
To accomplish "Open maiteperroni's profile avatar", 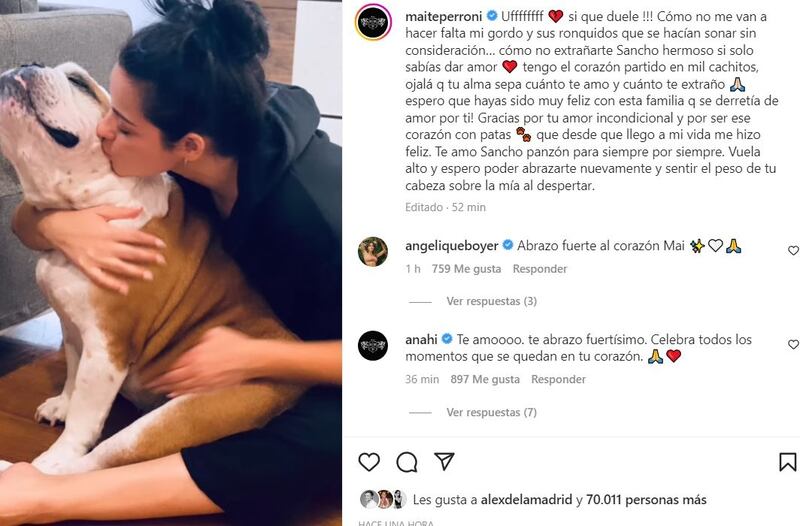I will pyautogui.click(x=373, y=22).
